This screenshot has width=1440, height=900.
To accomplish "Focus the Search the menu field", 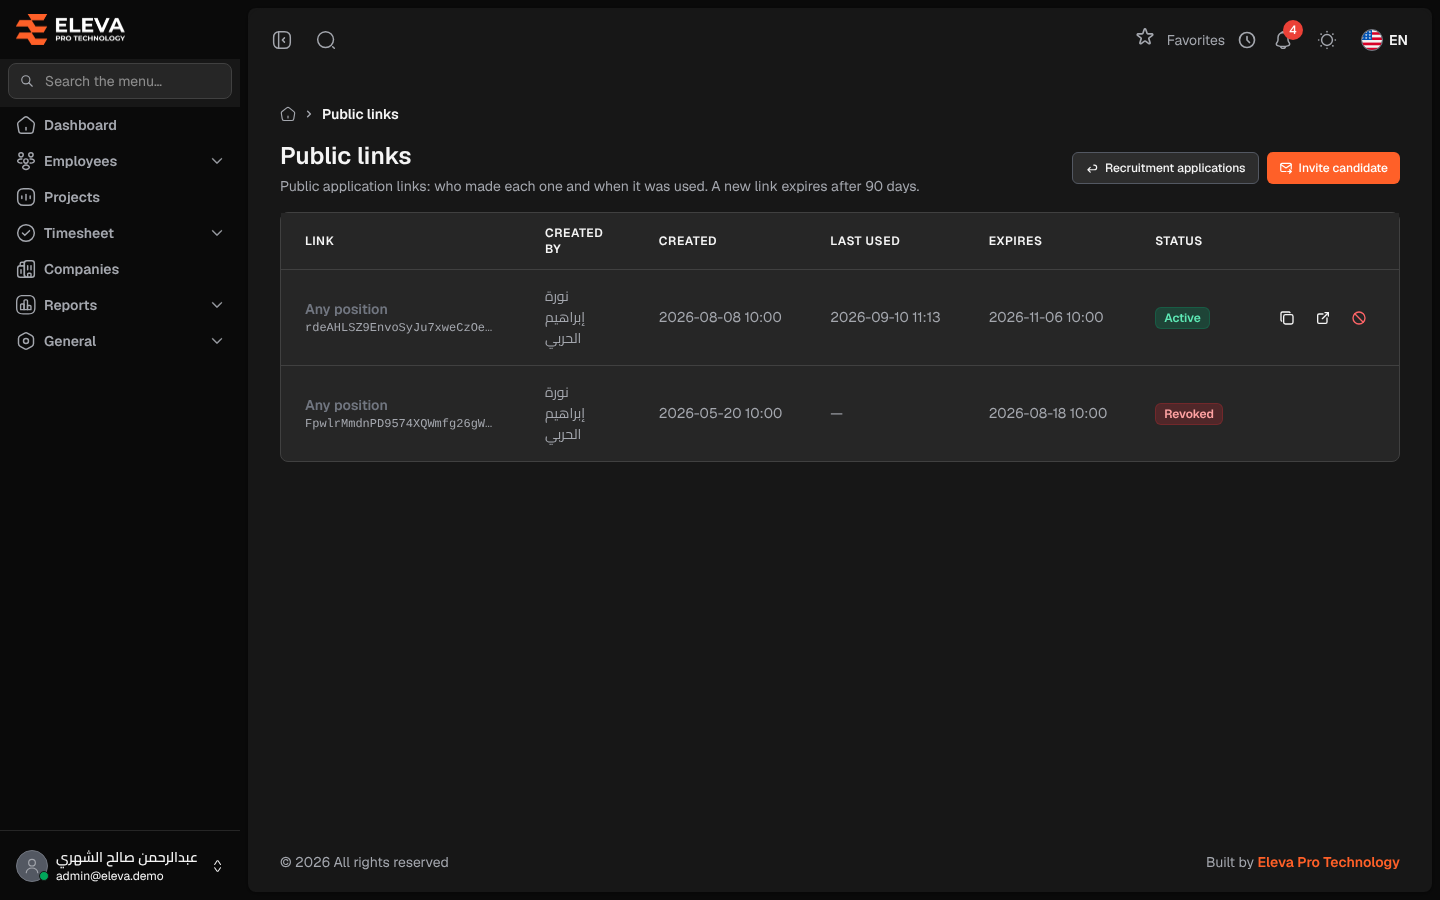I will [120, 81].
